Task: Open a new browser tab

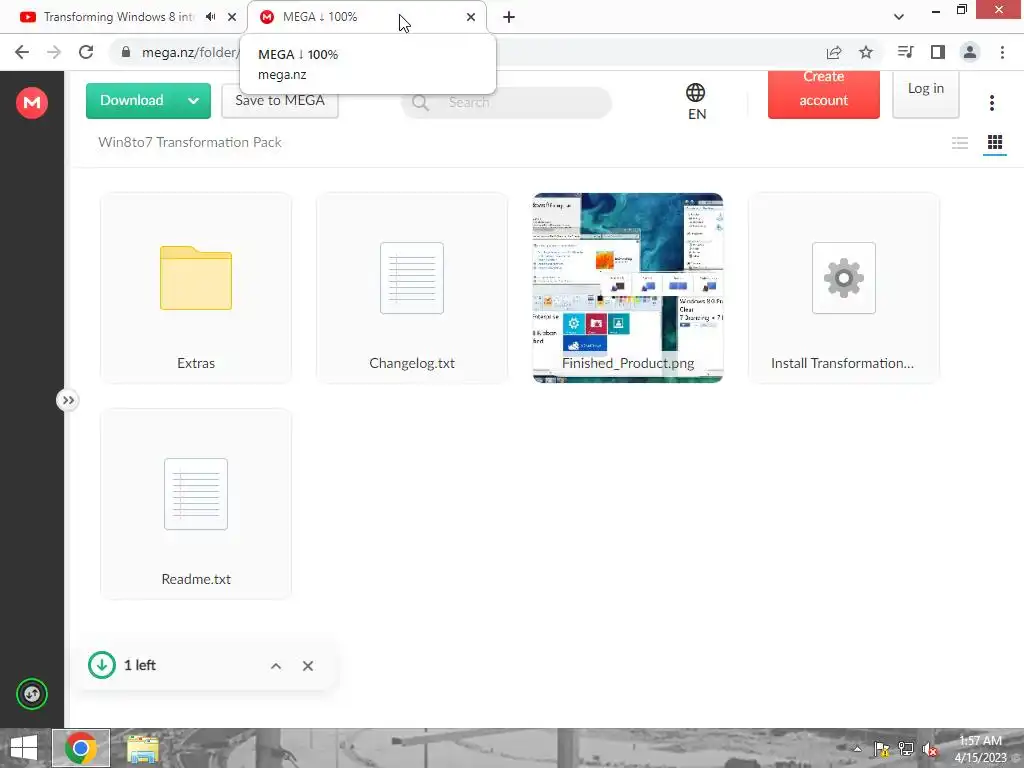Action: tap(509, 17)
